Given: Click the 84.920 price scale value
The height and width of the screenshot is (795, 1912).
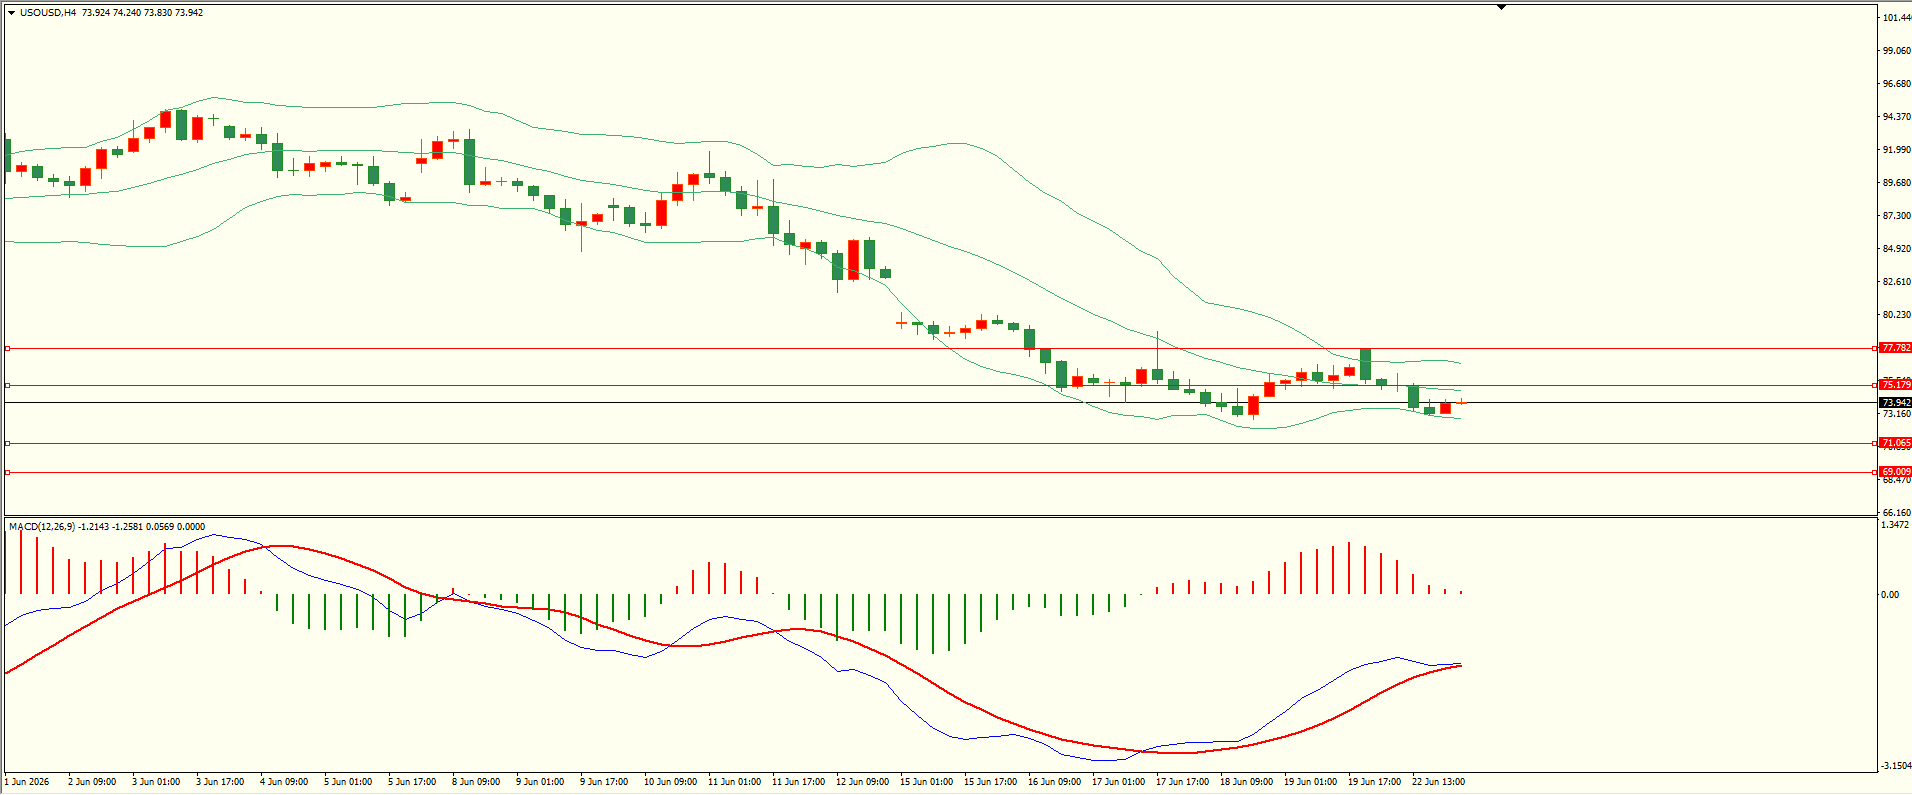Looking at the screenshot, I should pyautogui.click(x=1896, y=249).
